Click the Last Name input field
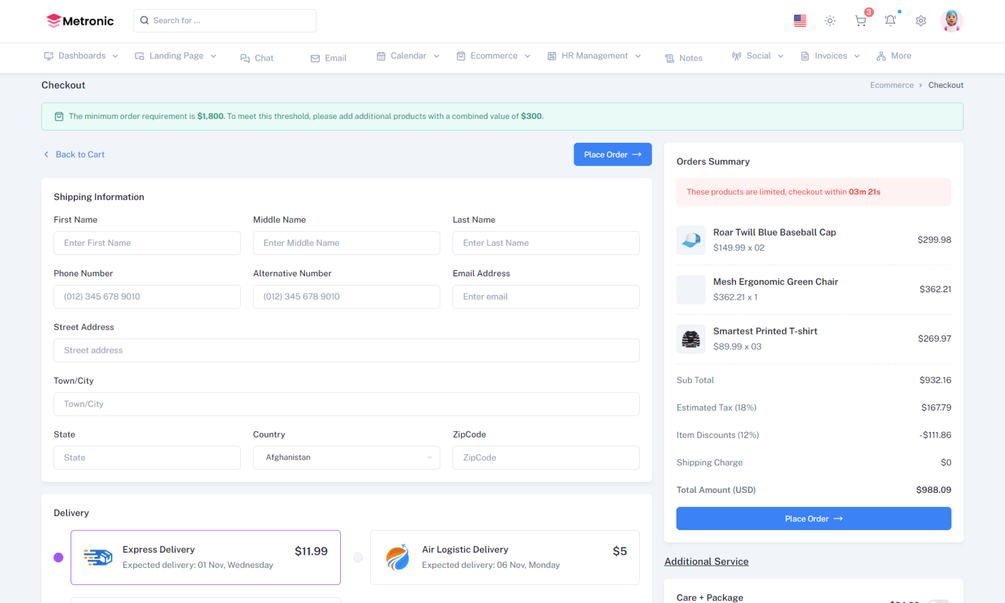Image resolution: width=1005 pixels, height=603 pixels. (x=546, y=243)
